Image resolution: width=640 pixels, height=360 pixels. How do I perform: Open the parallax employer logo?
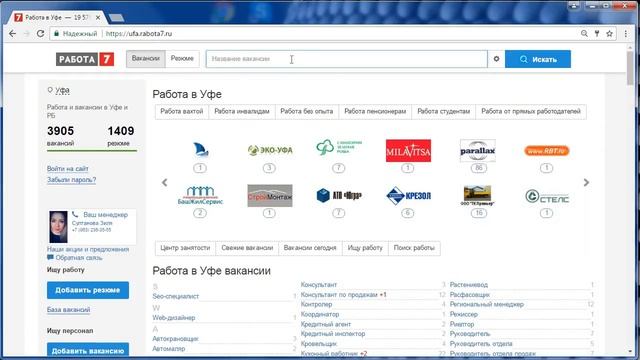[478, 151]
